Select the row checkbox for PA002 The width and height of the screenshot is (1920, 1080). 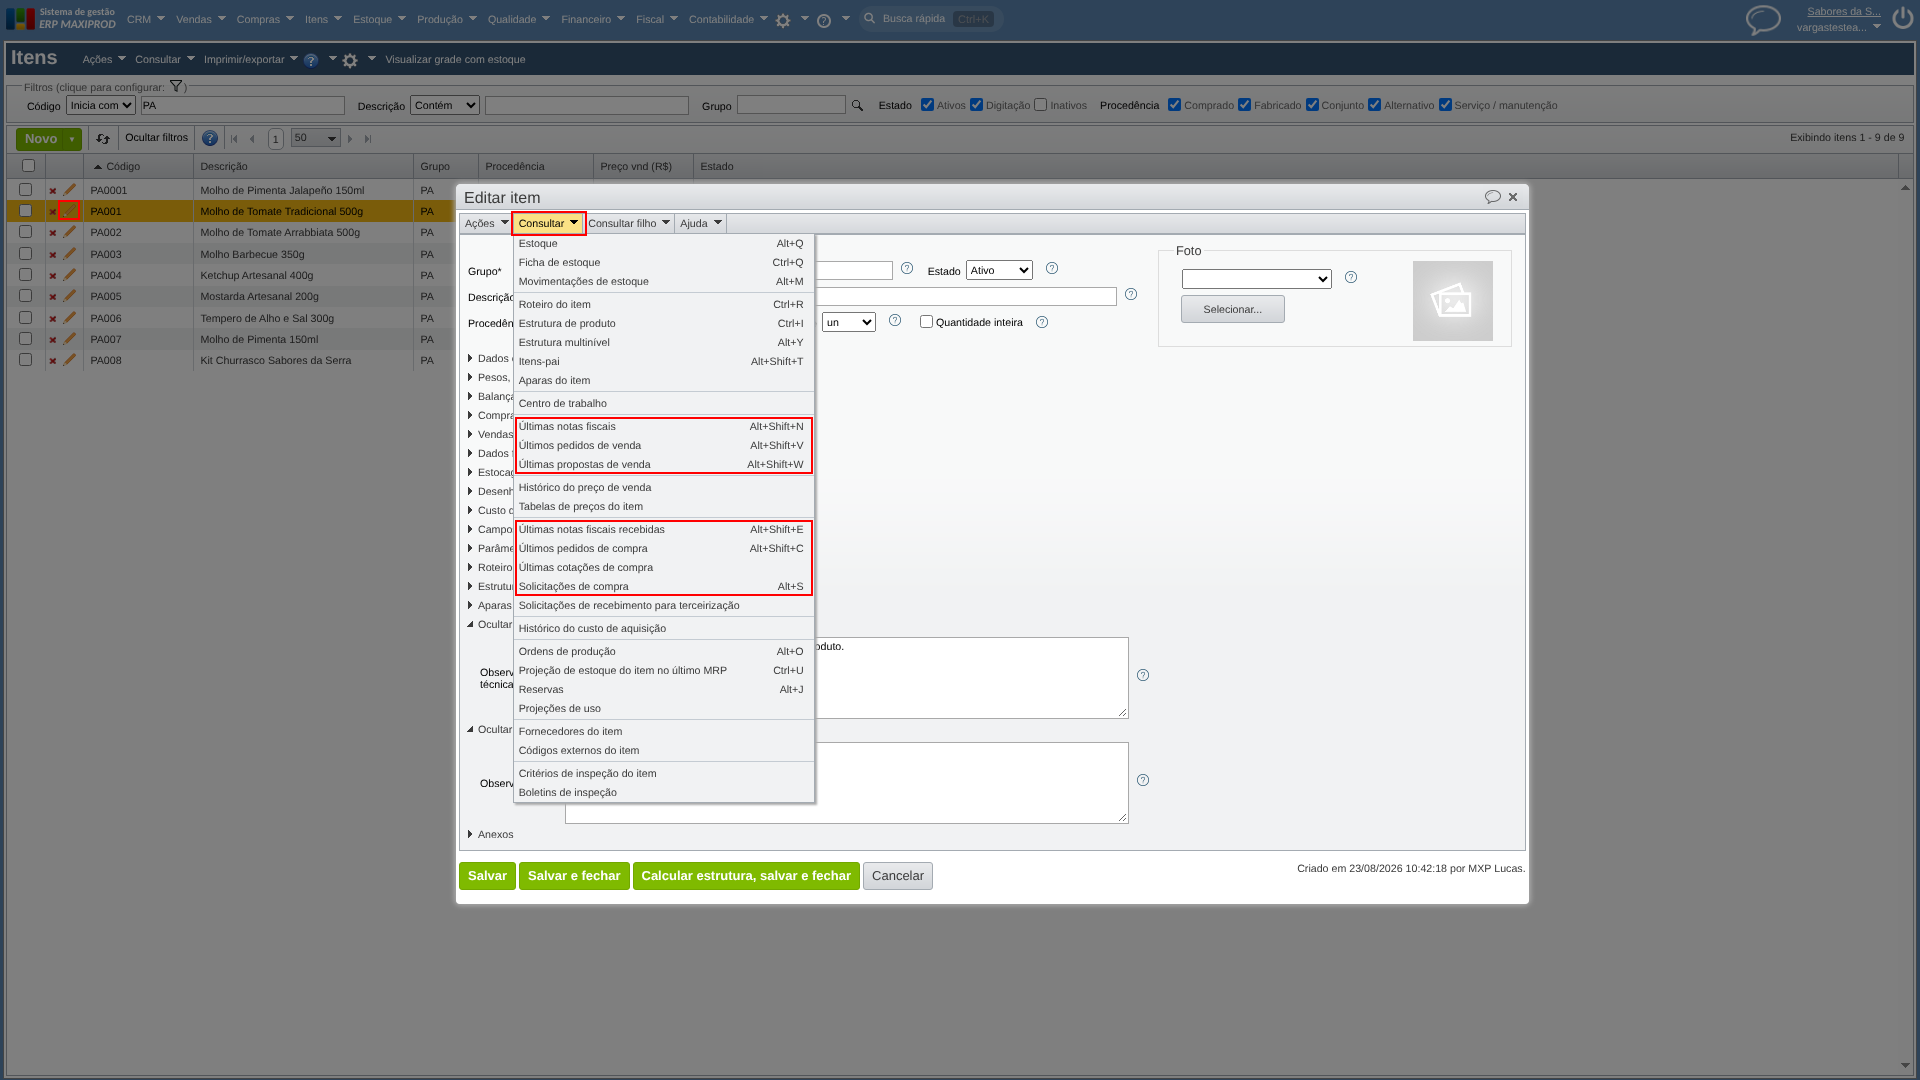coord(26,232)
